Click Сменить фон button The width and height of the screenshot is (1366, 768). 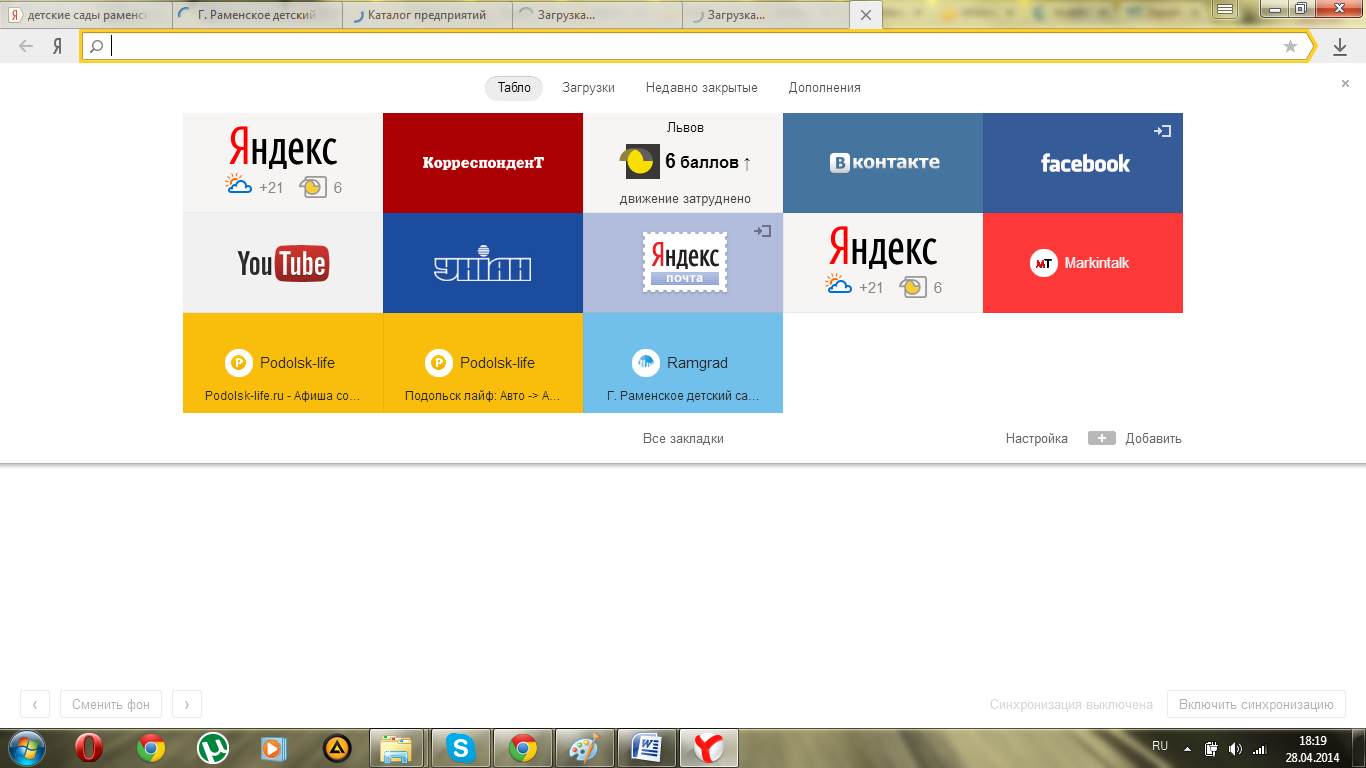click(111, 704)
